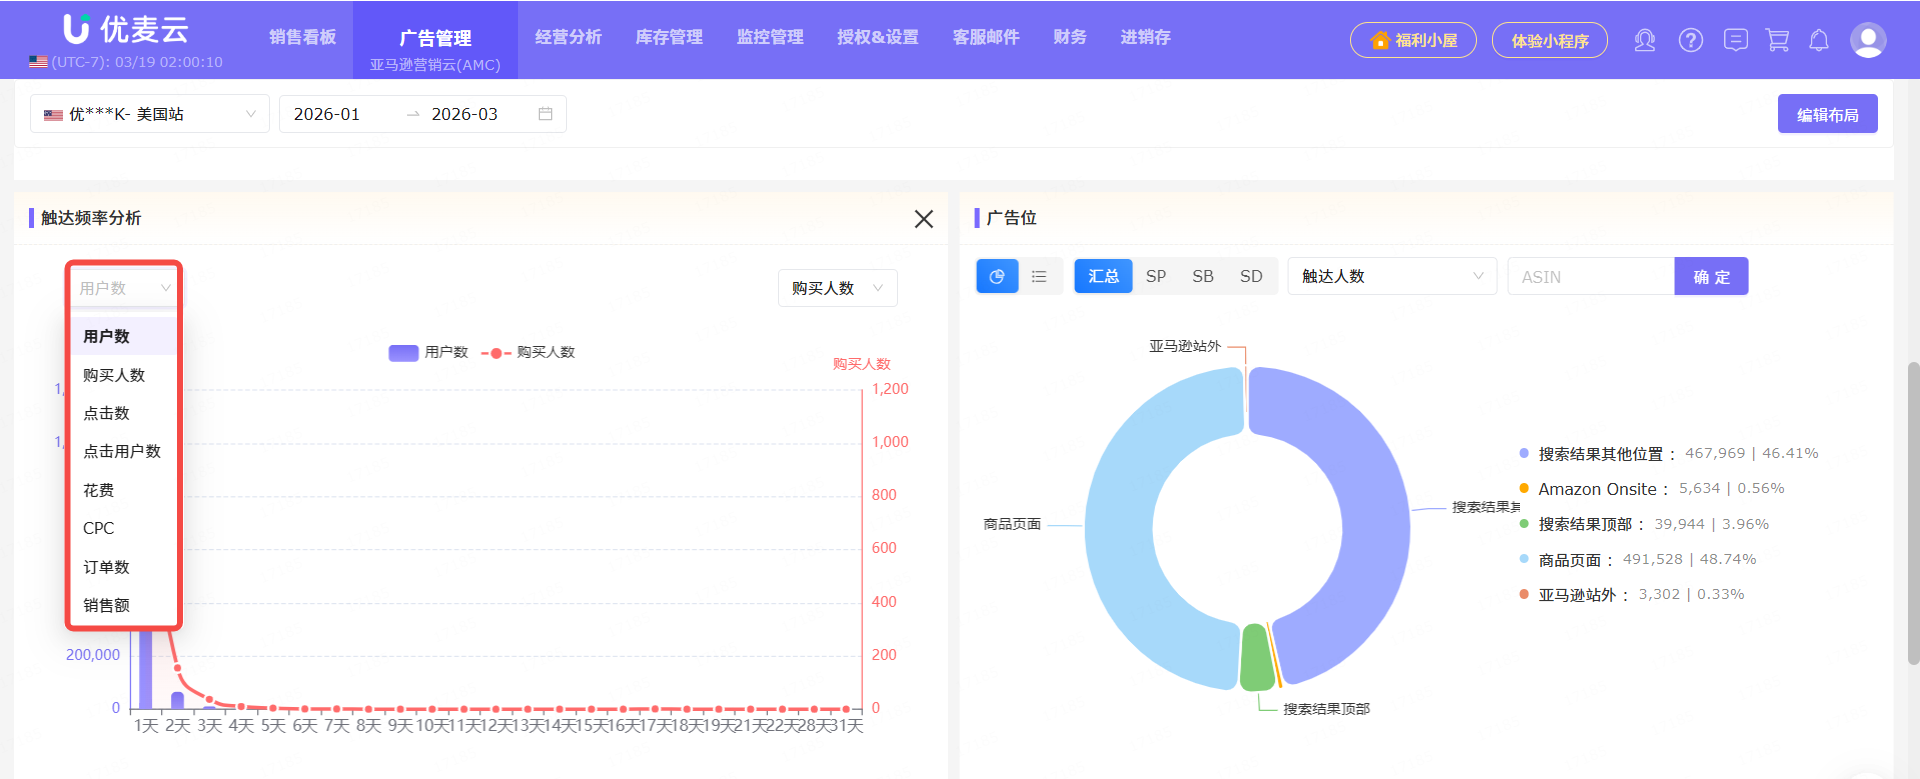Open the 触达人数 dropdown
Image resolution: width=1920 pixels, height=779 pixels.
click(x=1392, y=276)
